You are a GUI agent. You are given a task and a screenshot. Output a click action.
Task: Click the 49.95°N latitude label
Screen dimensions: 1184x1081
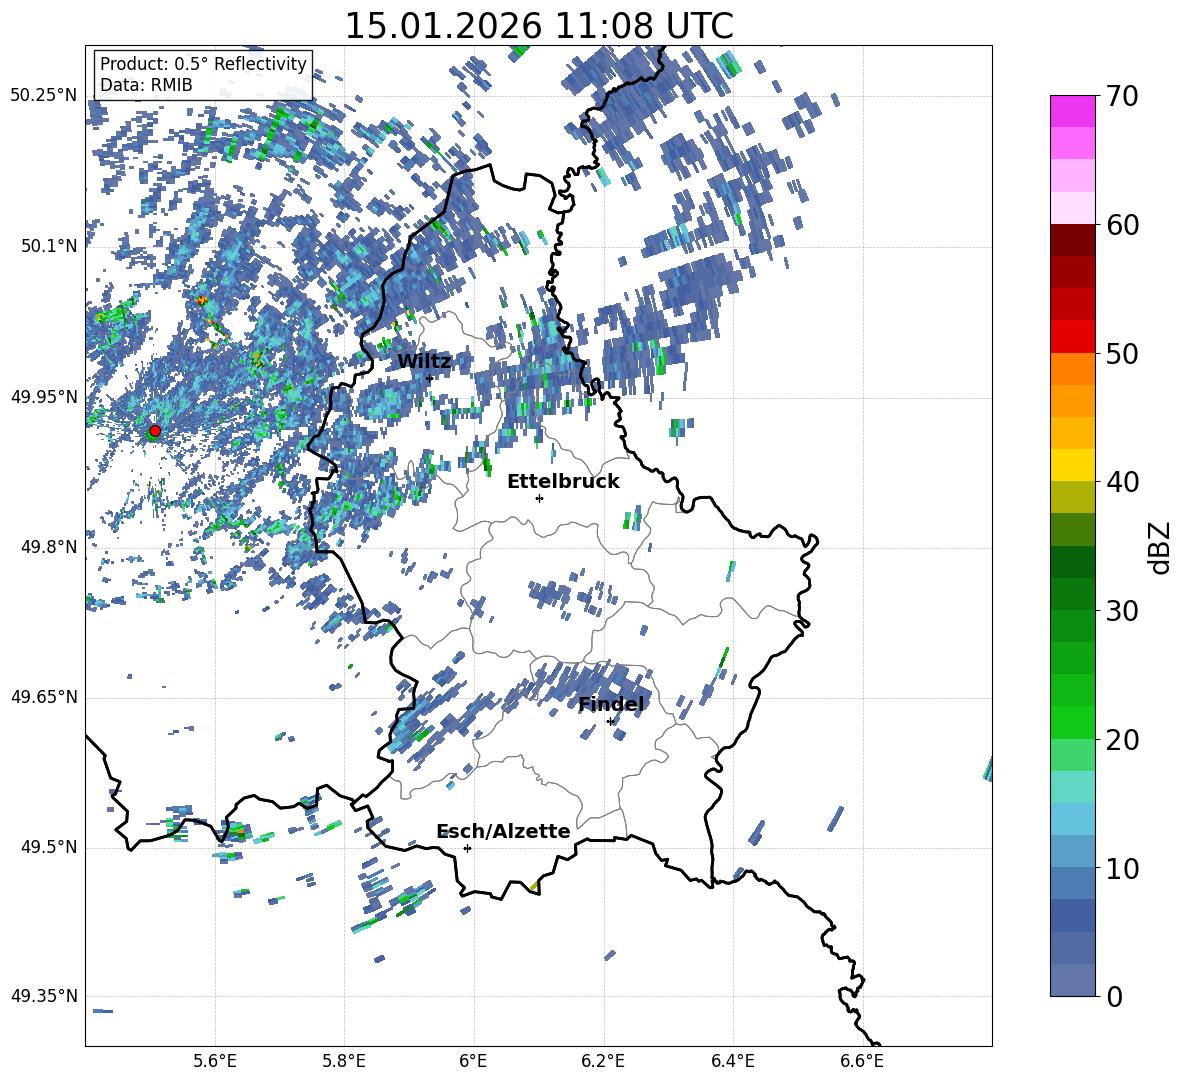[44, 397]
